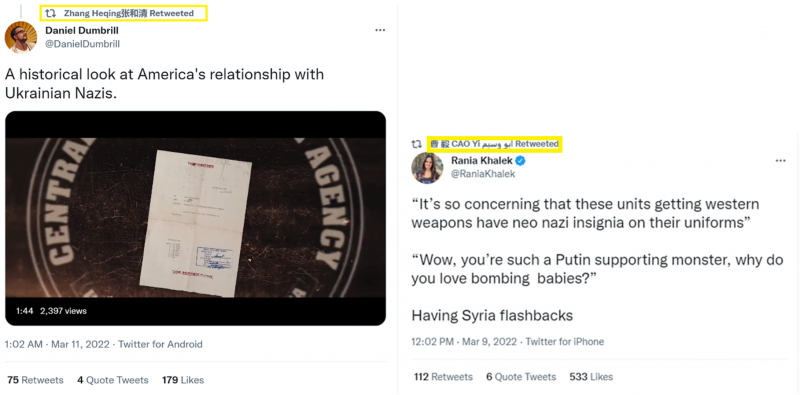View the 112 Retweets list
This screenshot has height=395, width=800.
443,377
